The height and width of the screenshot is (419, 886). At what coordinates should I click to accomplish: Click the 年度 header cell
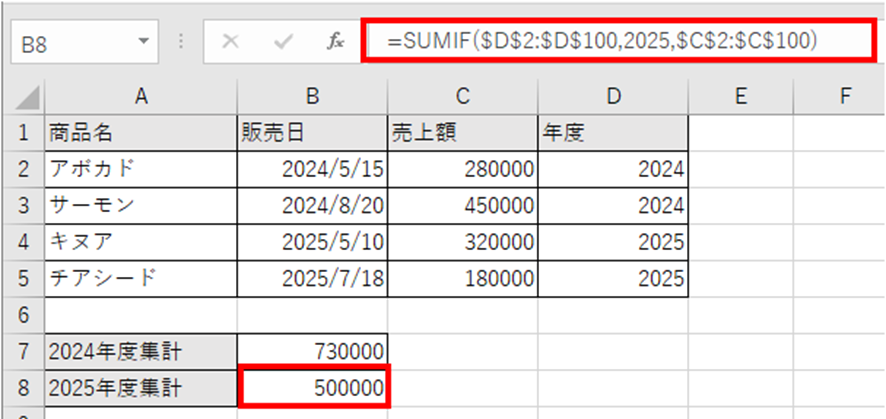(612, 132)
